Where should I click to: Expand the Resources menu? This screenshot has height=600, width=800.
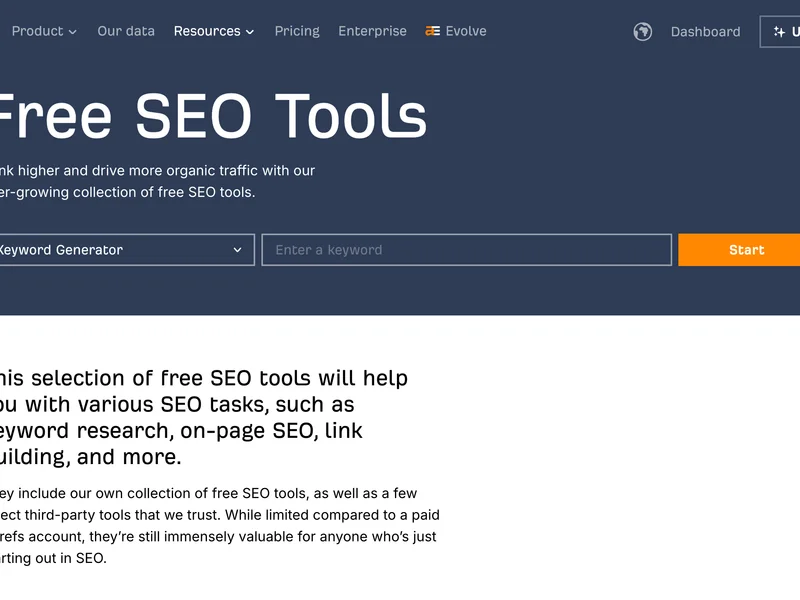tap(214, 31)
